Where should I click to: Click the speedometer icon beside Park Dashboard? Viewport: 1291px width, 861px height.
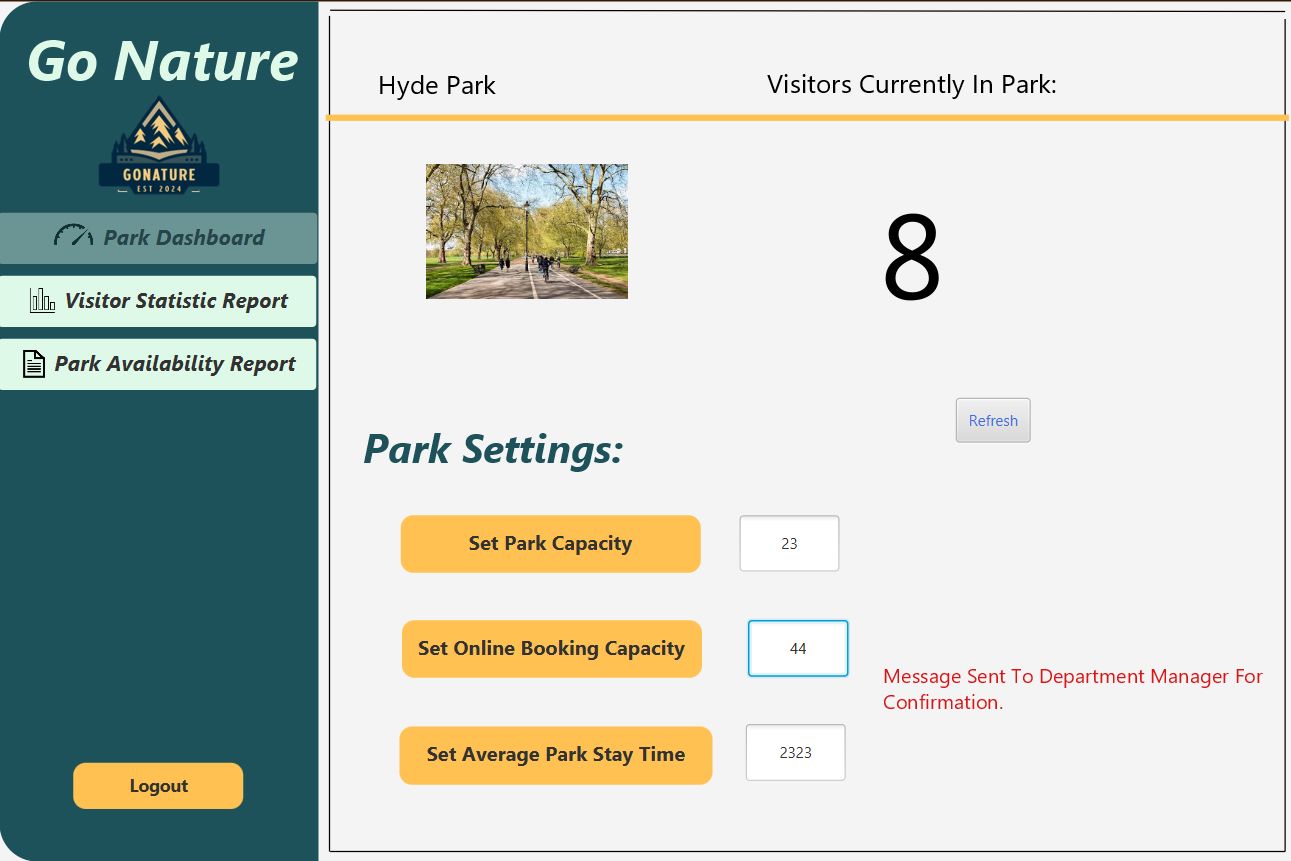[x=73, y=237]
